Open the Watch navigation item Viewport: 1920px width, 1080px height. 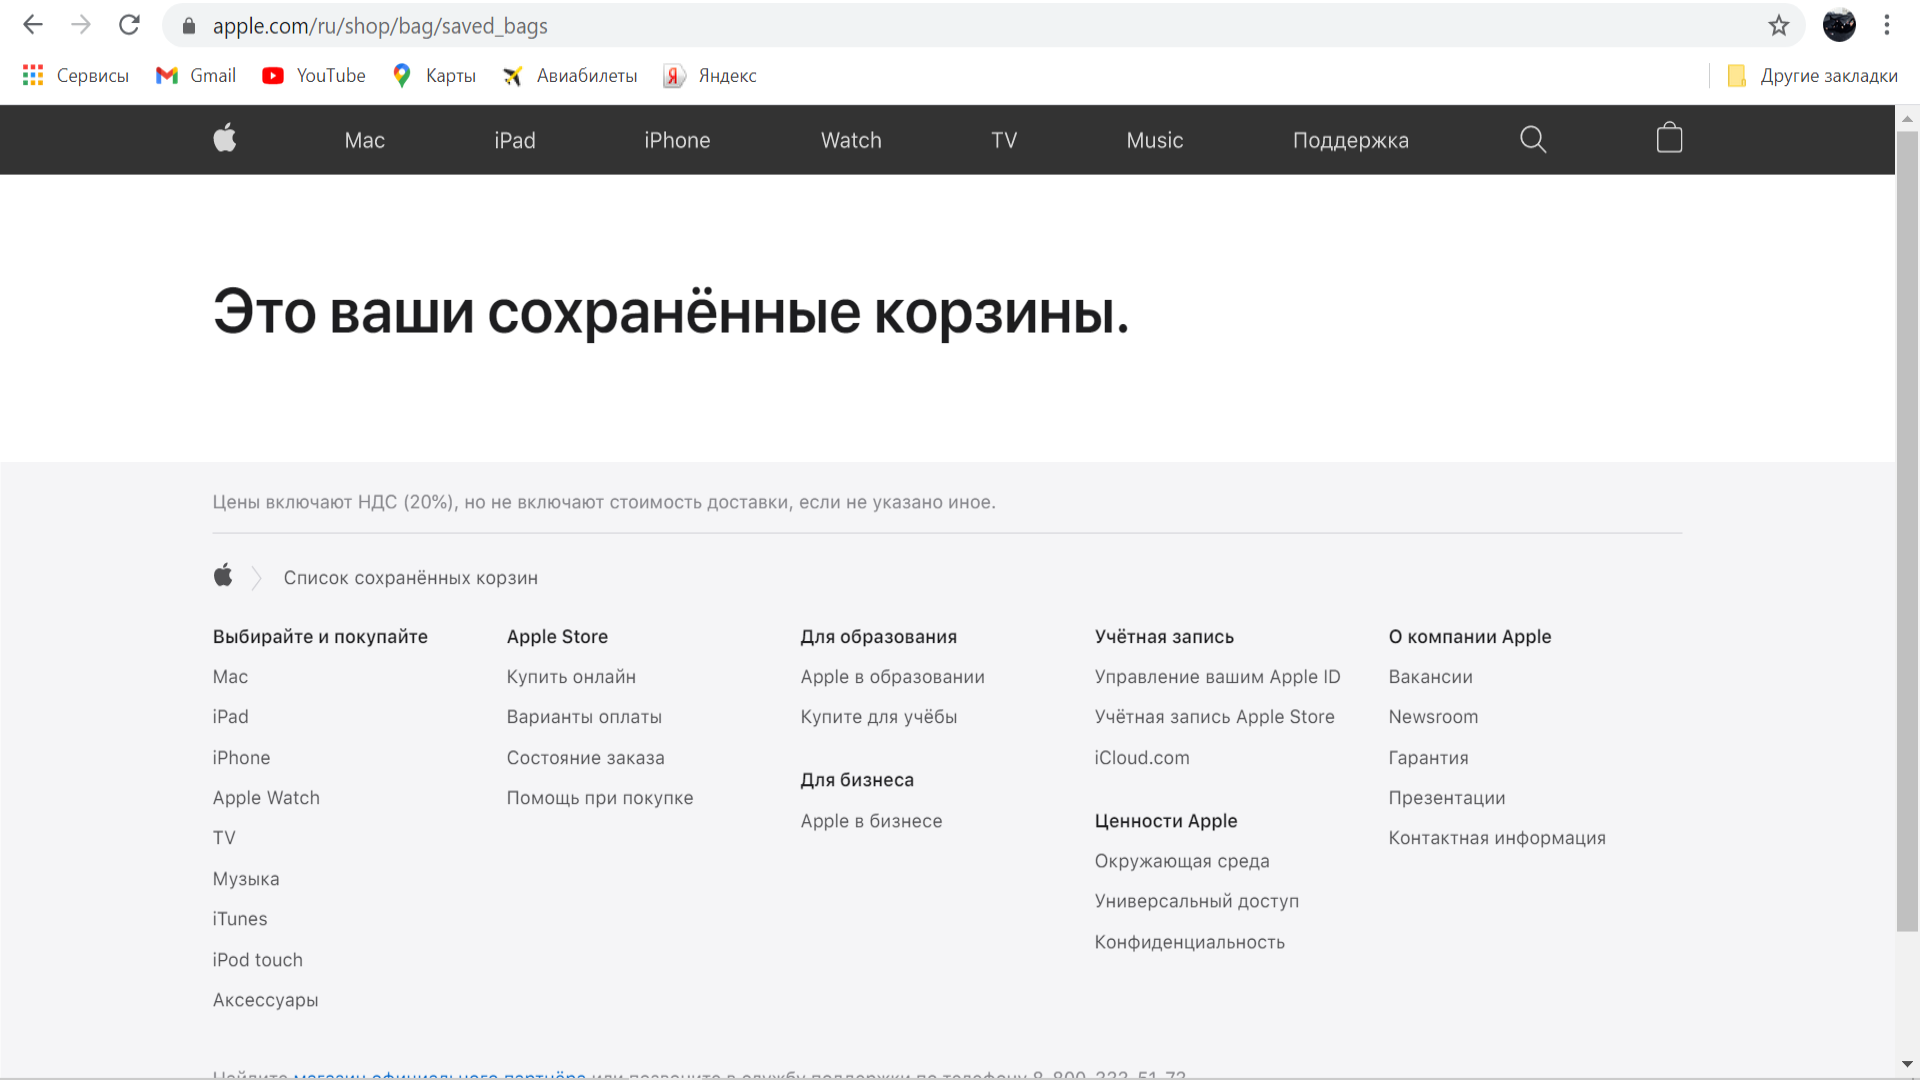(x=851, y=141)
